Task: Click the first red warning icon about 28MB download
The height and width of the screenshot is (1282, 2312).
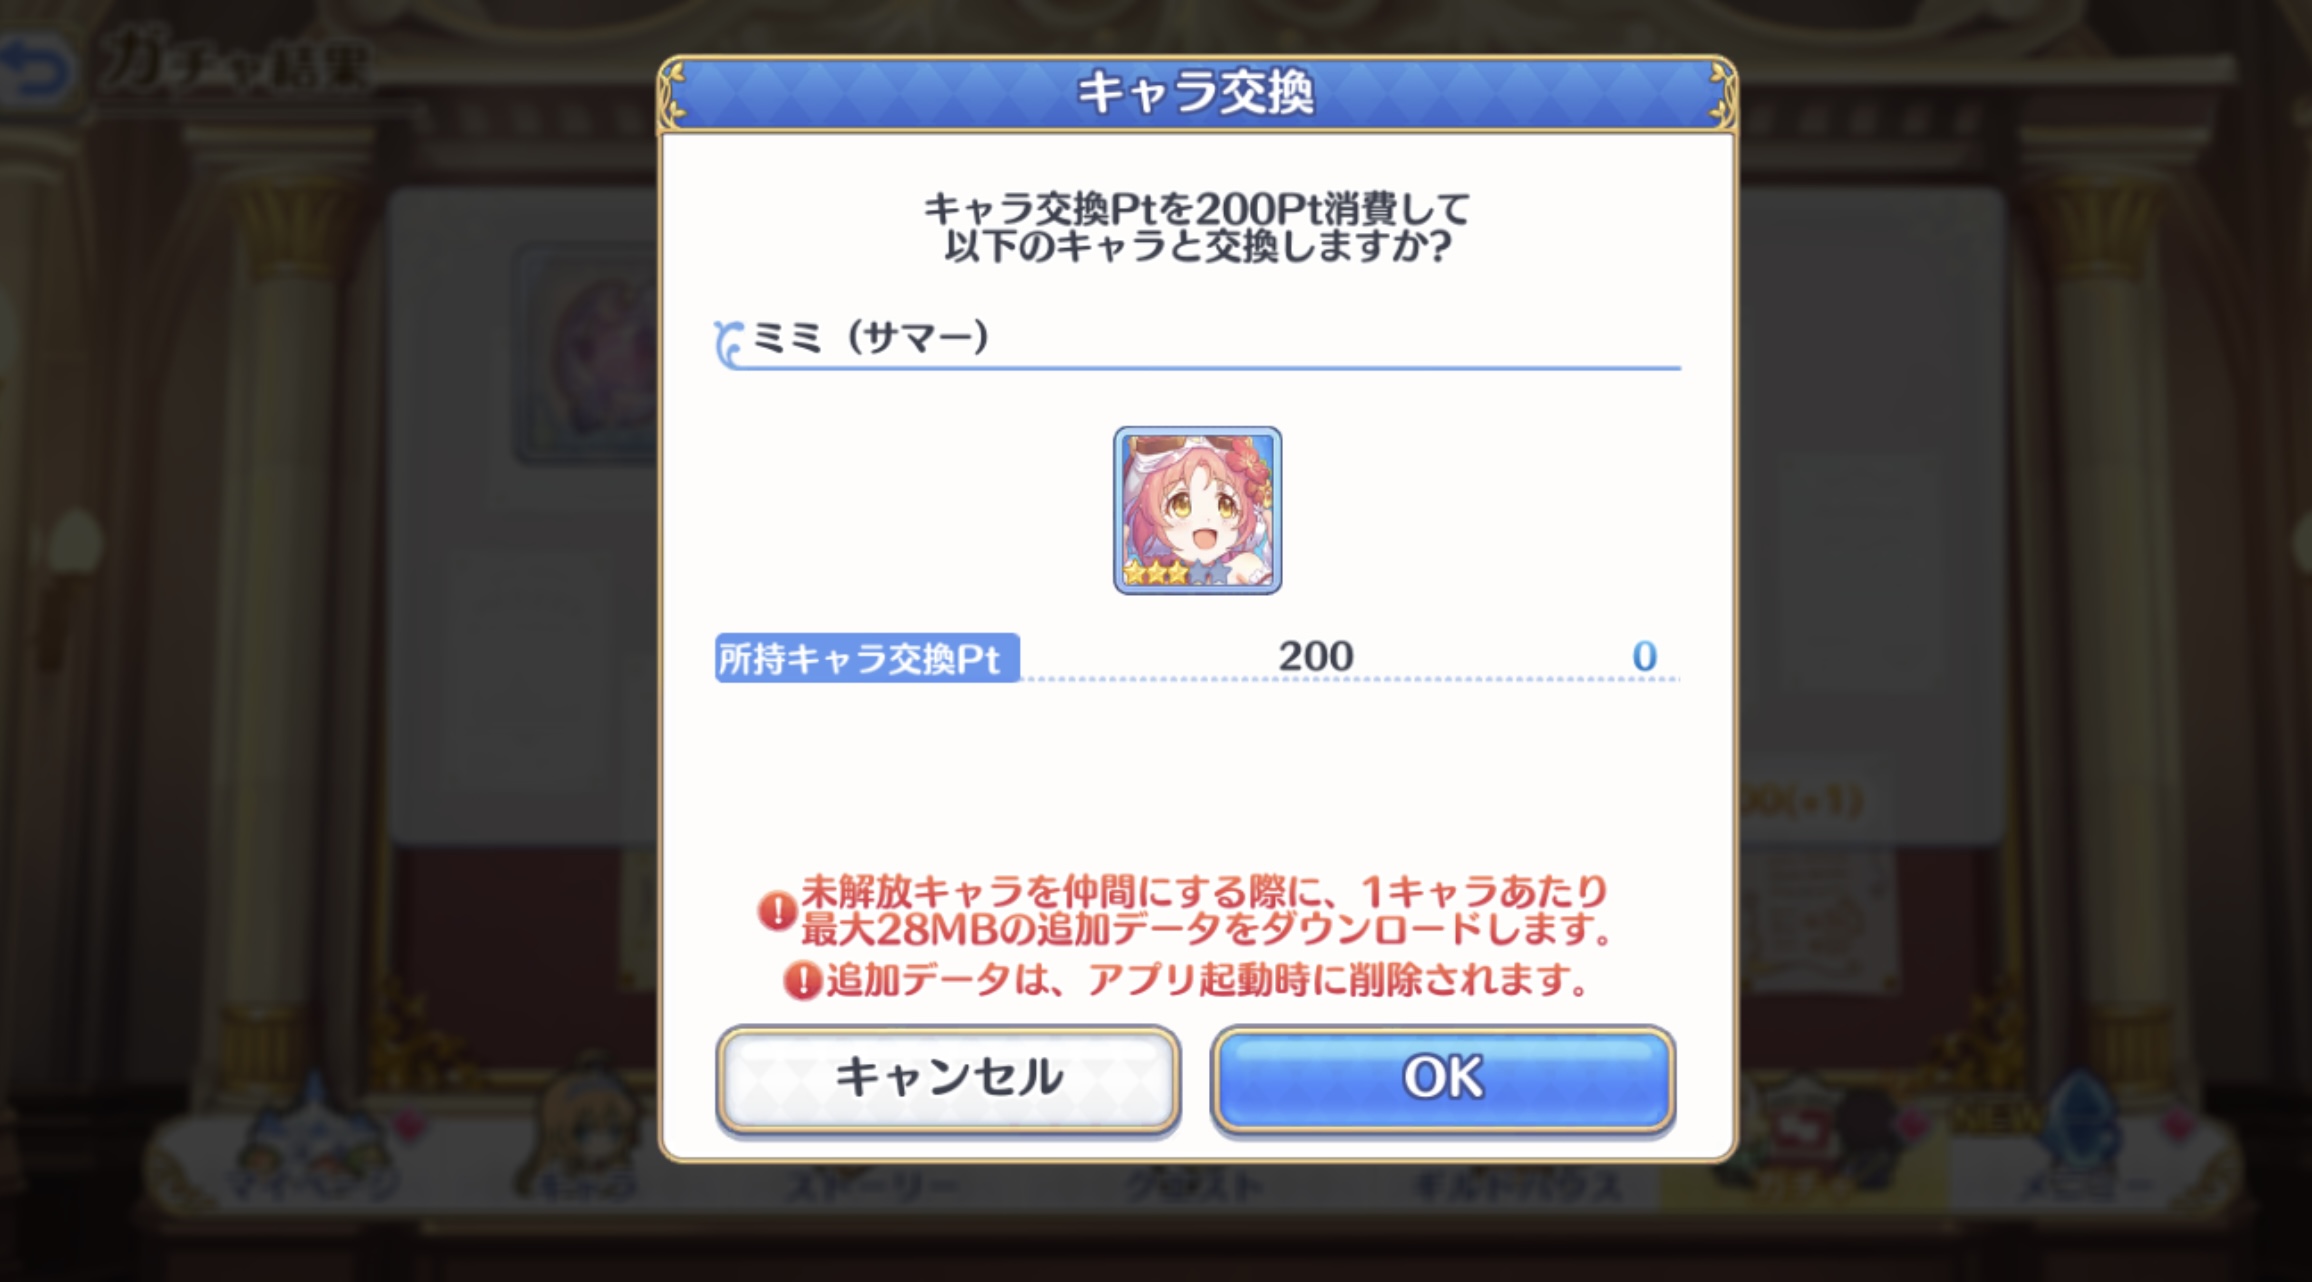Action: 777,911
